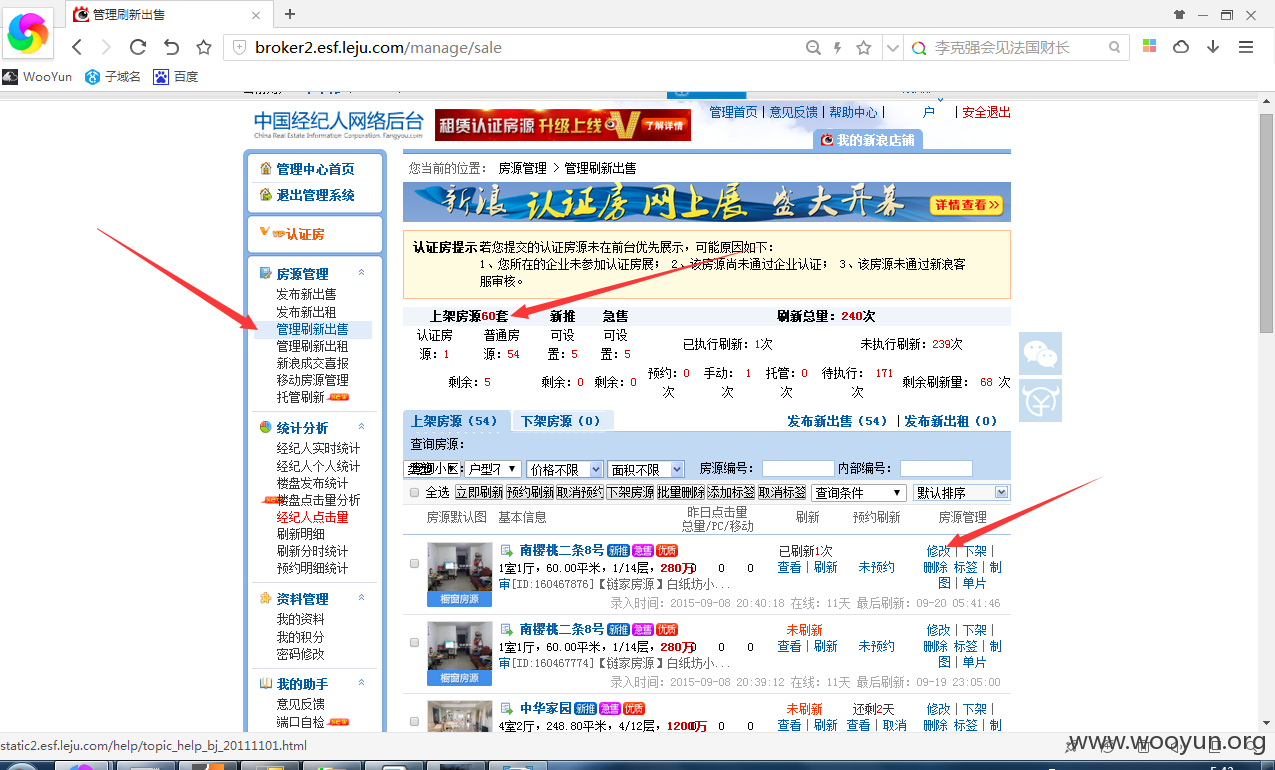Screen dimensions: 1275x770
Task: Click the 预约刷新 batch button
Action: (529, 493)
